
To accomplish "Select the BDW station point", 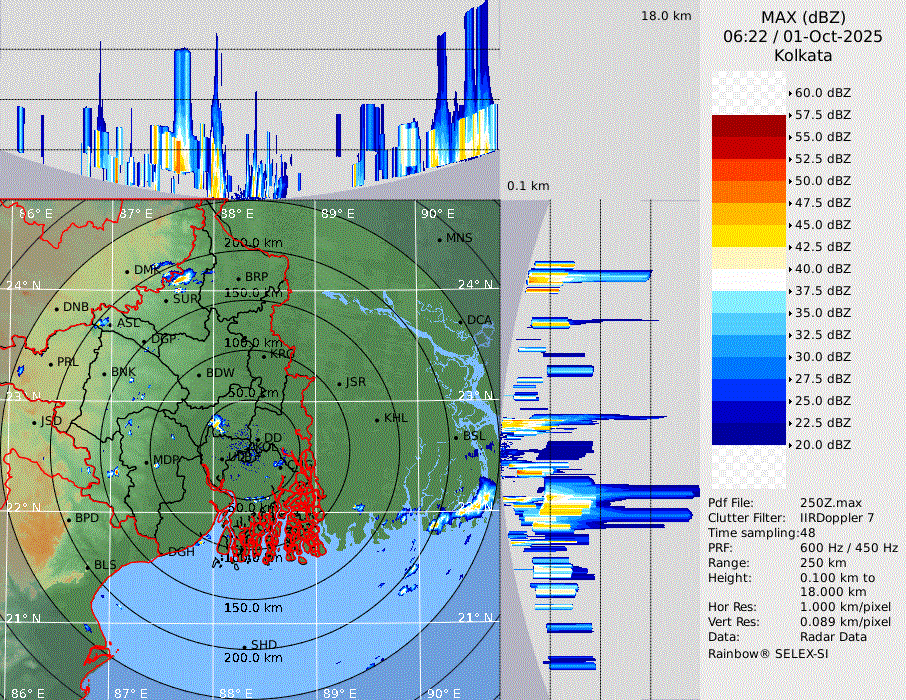I will [199, 375].
